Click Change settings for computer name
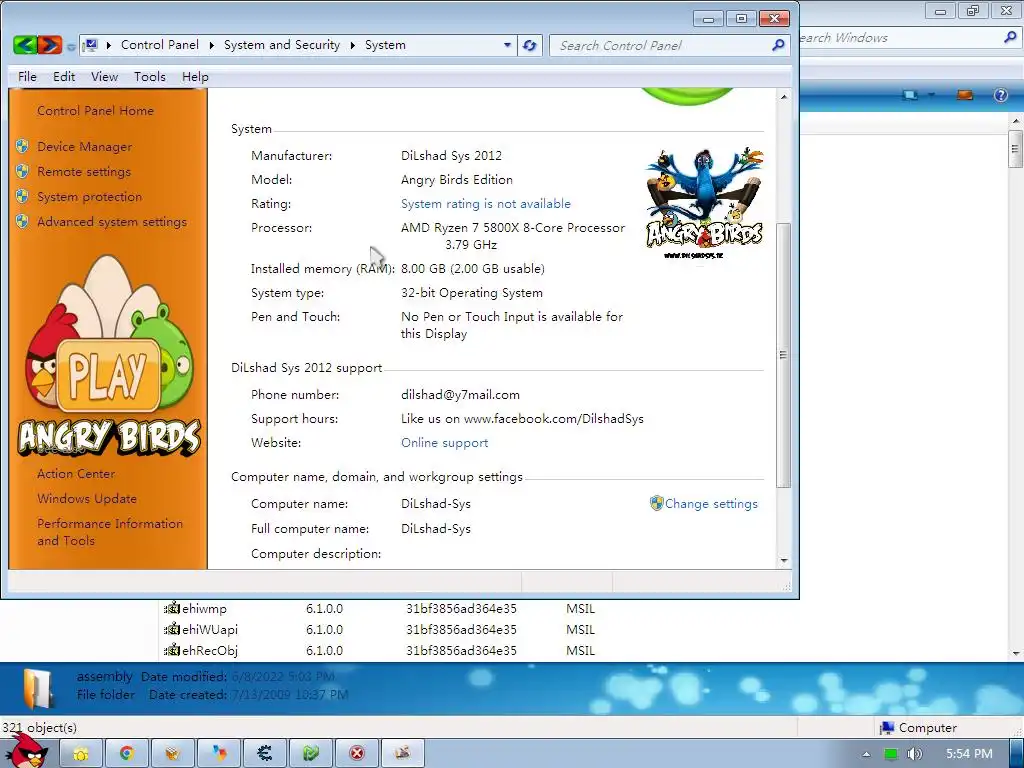This screenshot has height=768, width=1024. coord(711,504)
